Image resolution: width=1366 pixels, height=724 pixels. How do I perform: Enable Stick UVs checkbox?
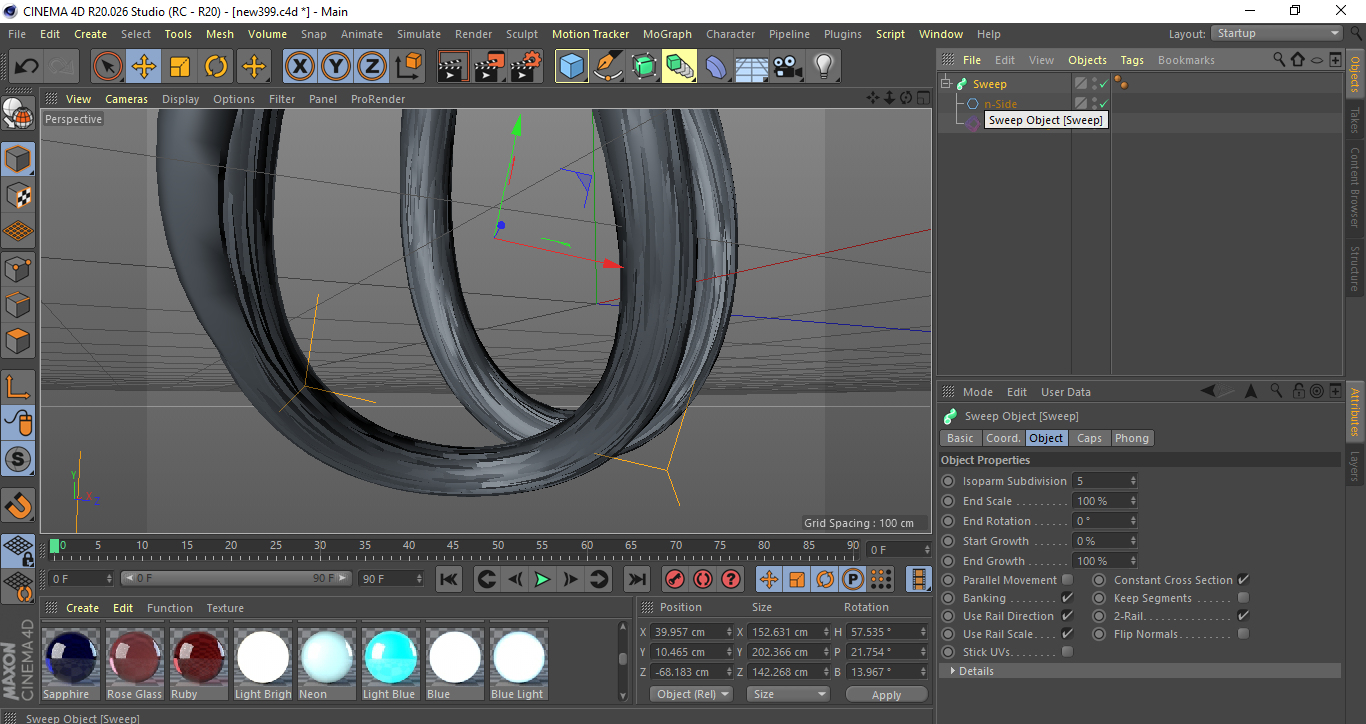point(1067,652)
